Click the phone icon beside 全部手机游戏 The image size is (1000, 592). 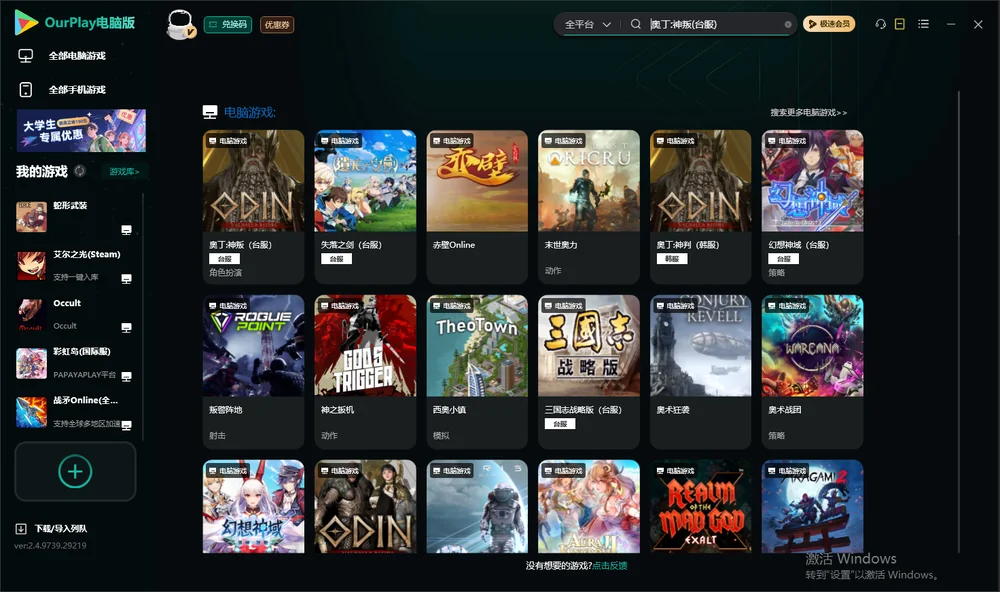point(26,89)
